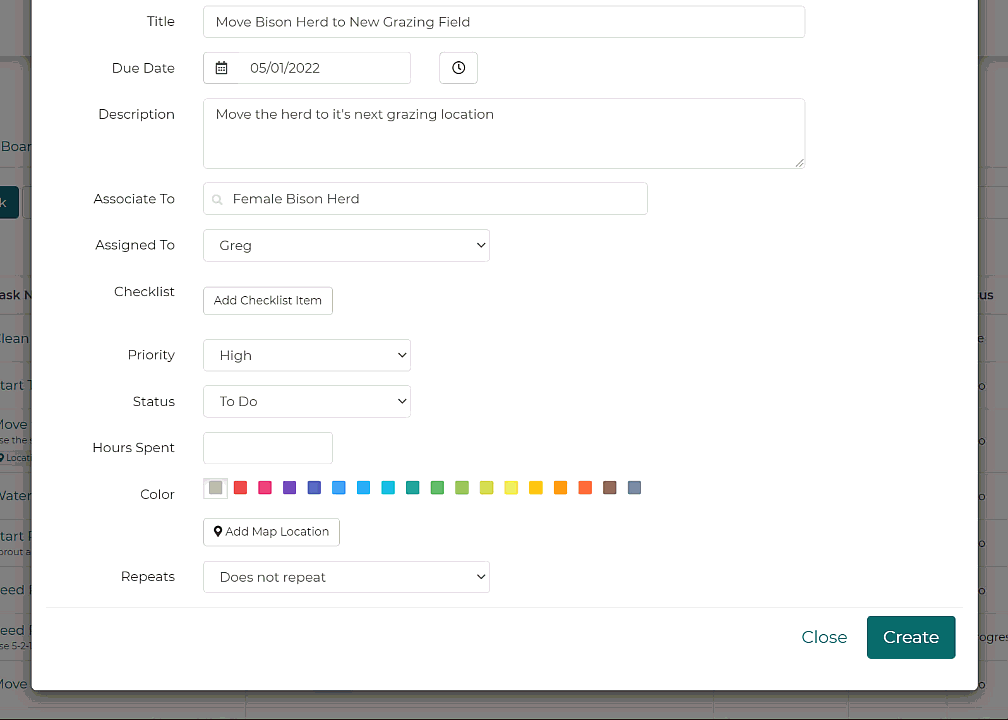Click the Close link
This screenshot has width=1008, height=720.
824,637
